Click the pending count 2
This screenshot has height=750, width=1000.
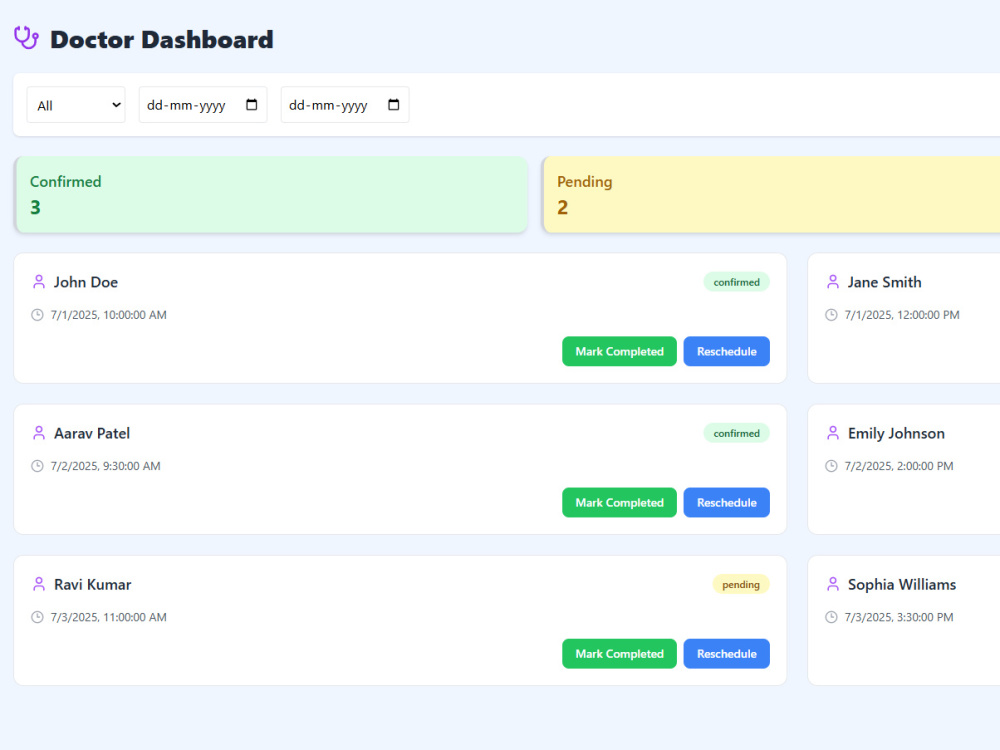tap(562, 207)
